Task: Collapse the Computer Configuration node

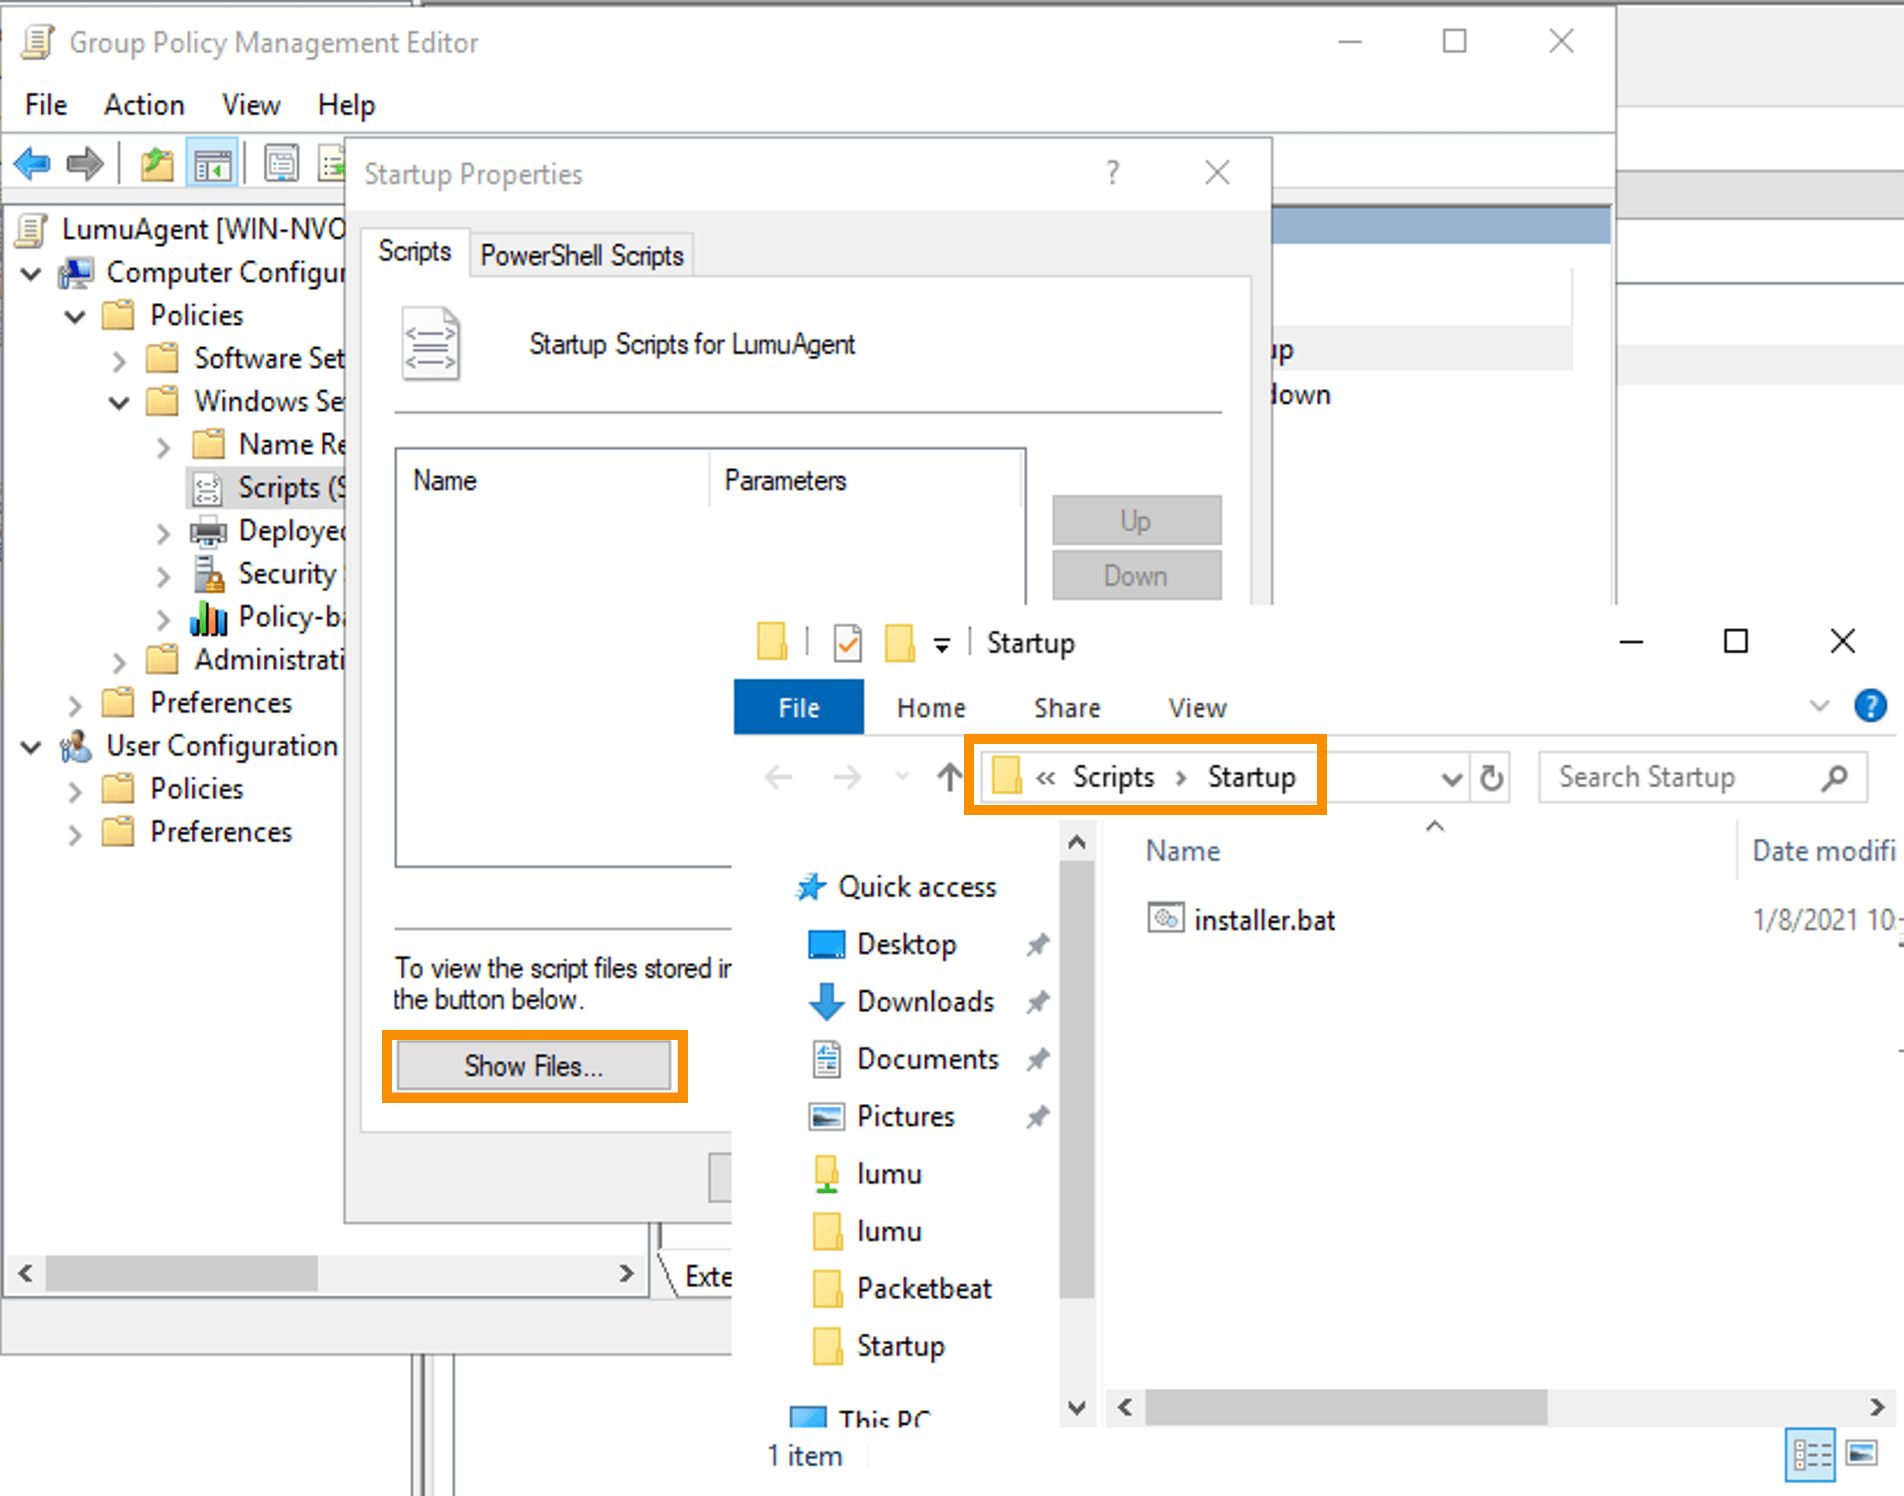Action: pos(31,273)
